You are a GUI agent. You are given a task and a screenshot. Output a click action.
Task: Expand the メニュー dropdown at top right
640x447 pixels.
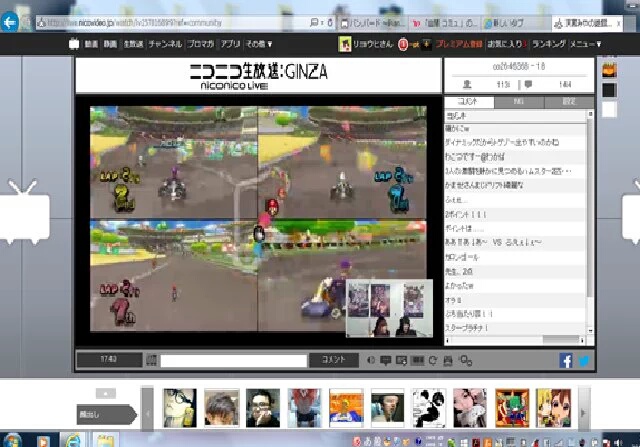coord(585,44)
